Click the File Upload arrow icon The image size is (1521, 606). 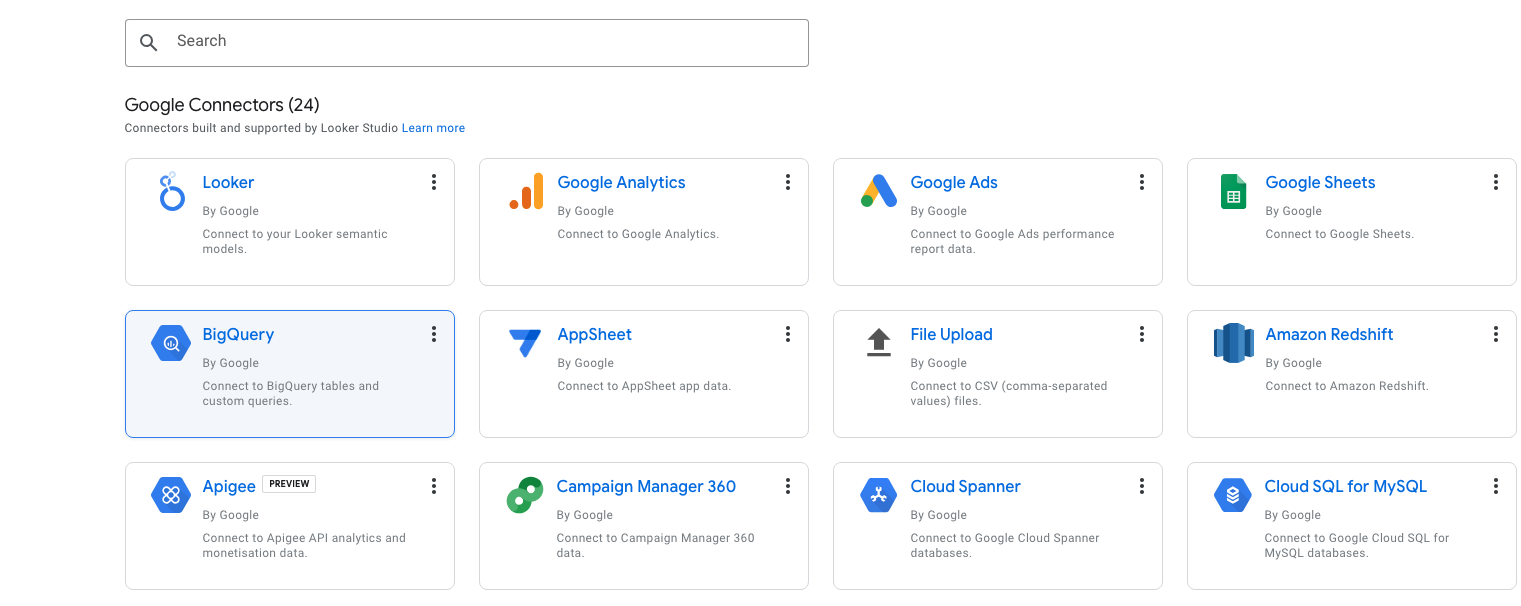(878, 343)
